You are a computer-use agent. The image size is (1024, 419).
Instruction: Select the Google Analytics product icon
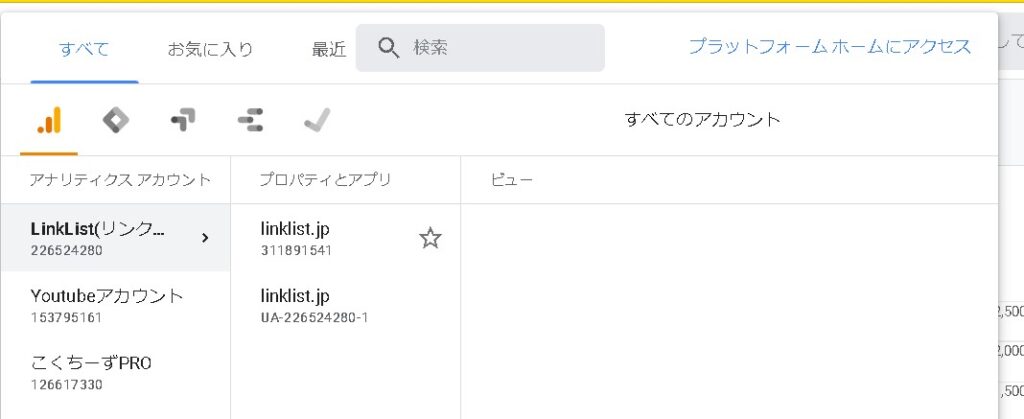pos(49,120)
